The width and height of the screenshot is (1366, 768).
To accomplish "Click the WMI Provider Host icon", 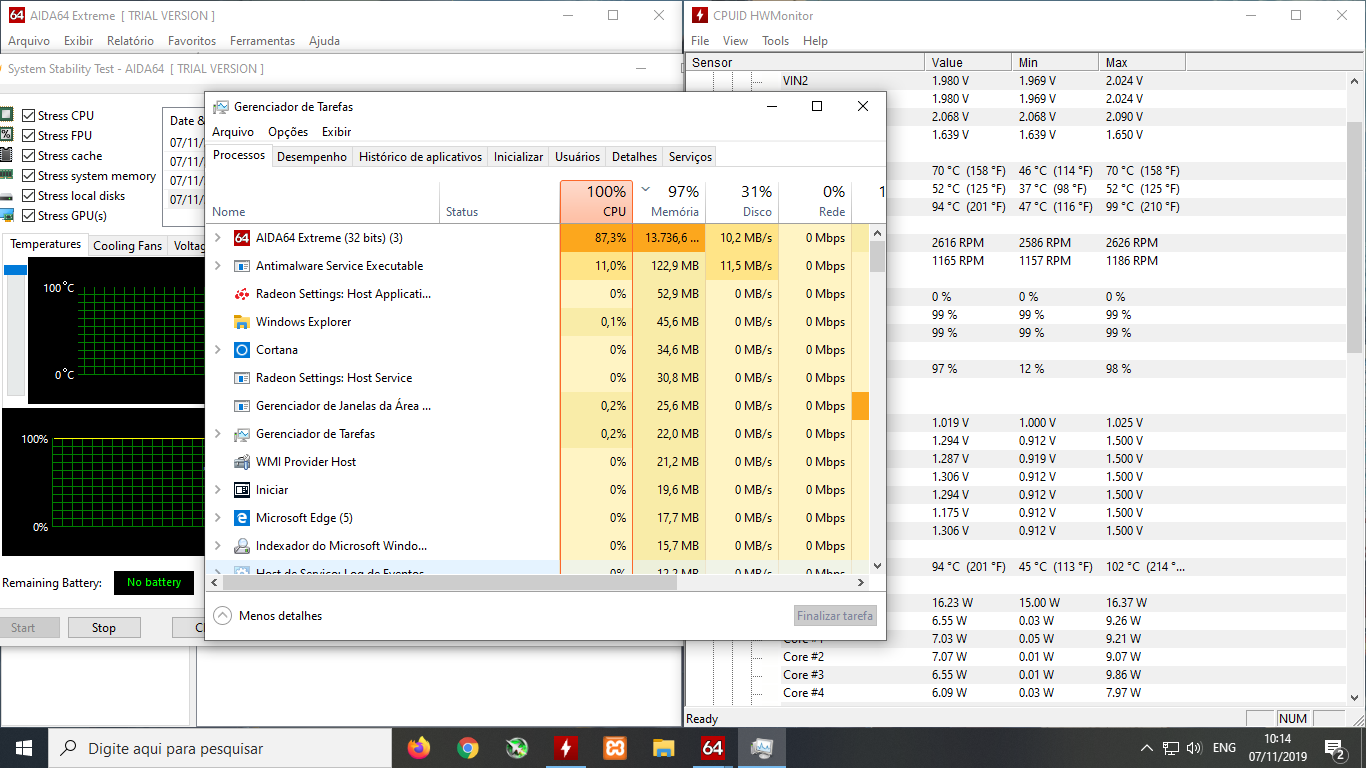I will tap(241, 462).
